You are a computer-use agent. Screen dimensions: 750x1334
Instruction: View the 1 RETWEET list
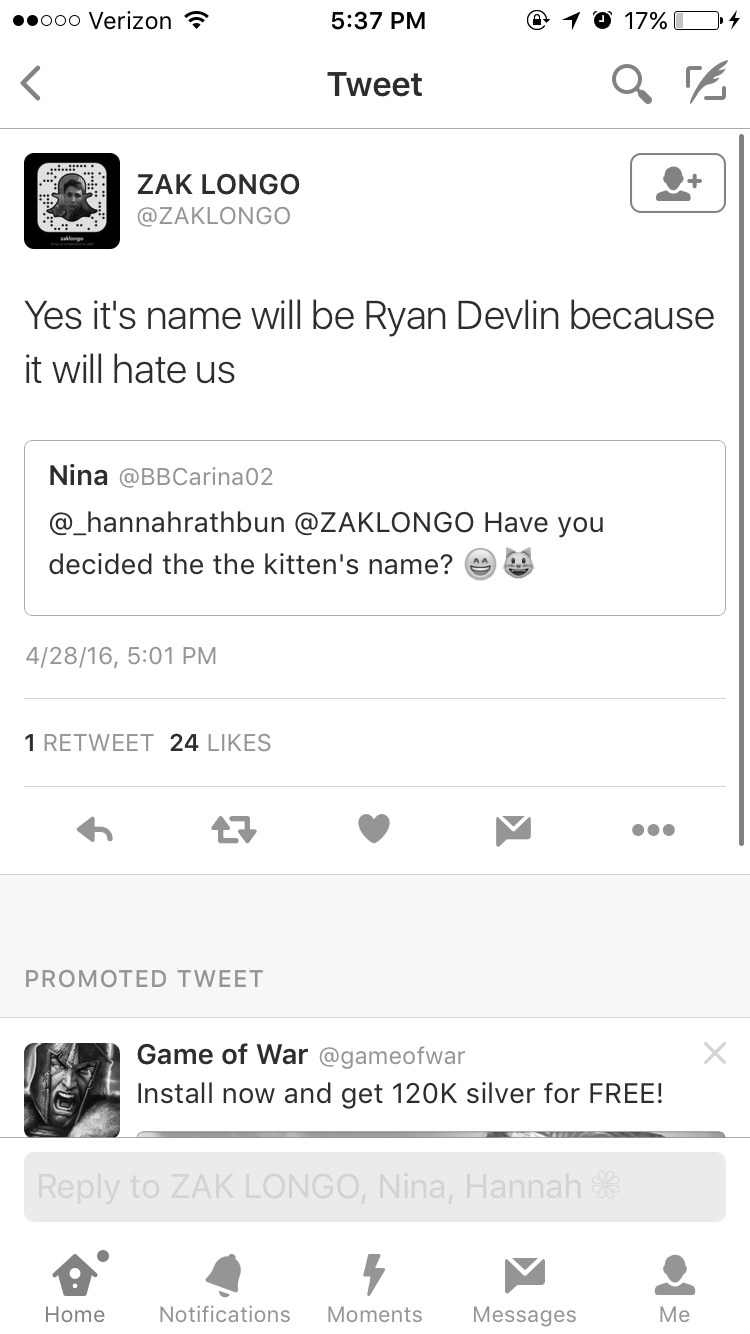pos(89,743)
